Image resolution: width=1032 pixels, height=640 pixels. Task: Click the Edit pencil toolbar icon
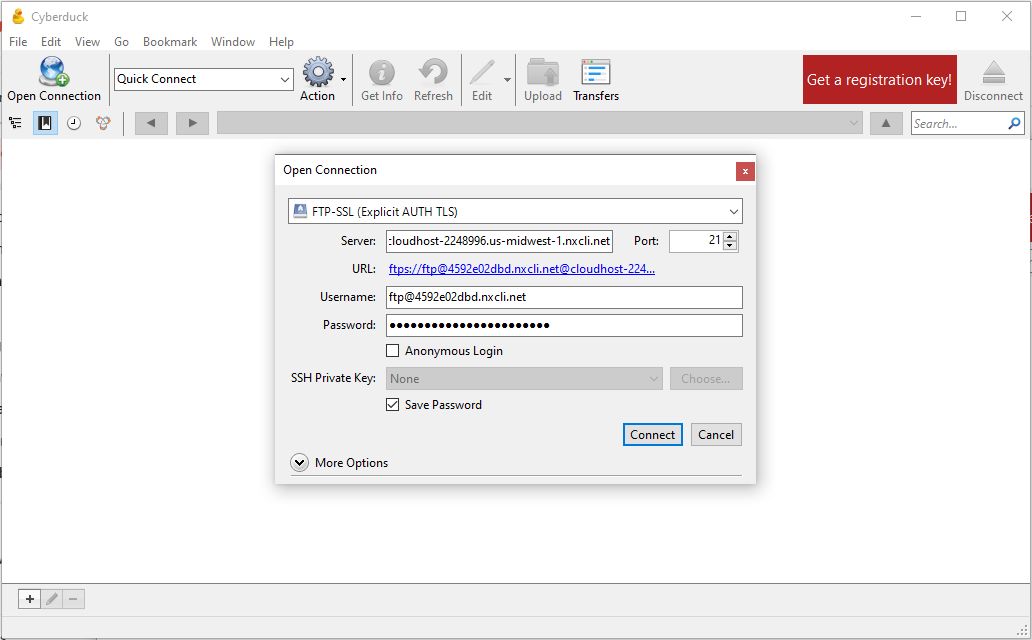pos(482,72)
